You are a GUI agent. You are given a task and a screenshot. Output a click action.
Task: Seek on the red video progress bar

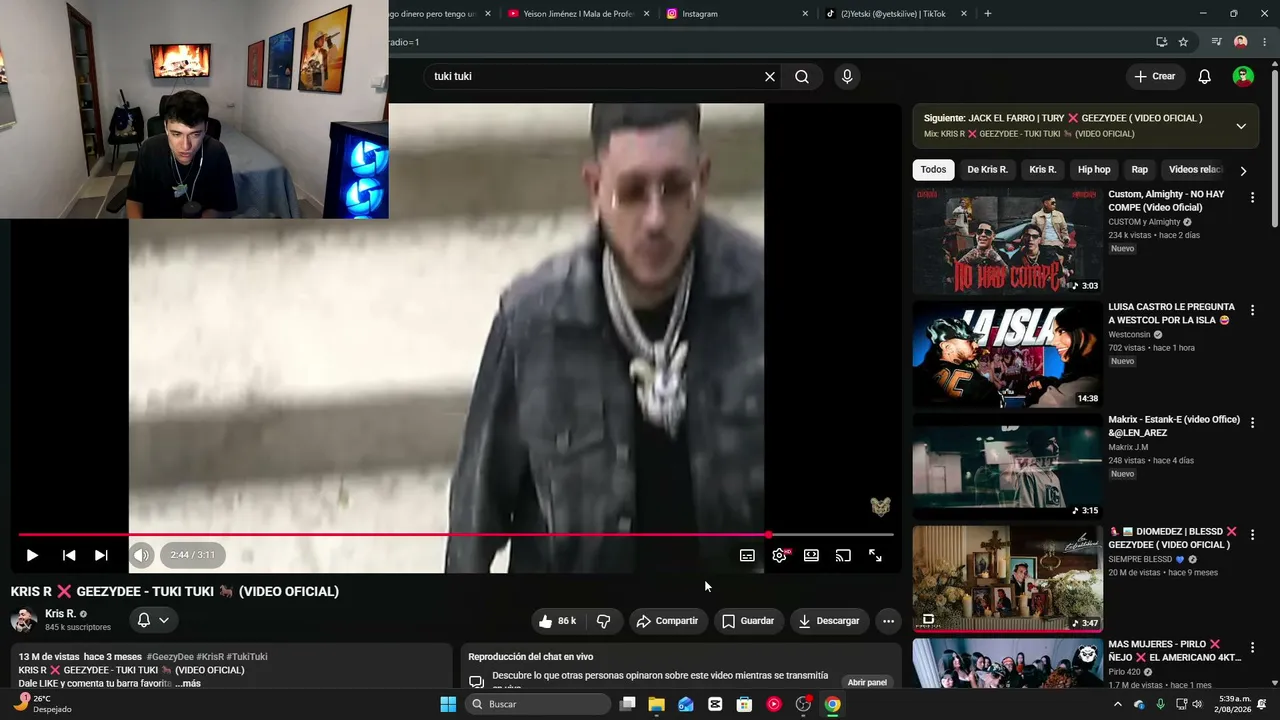[x=456, y=535]
